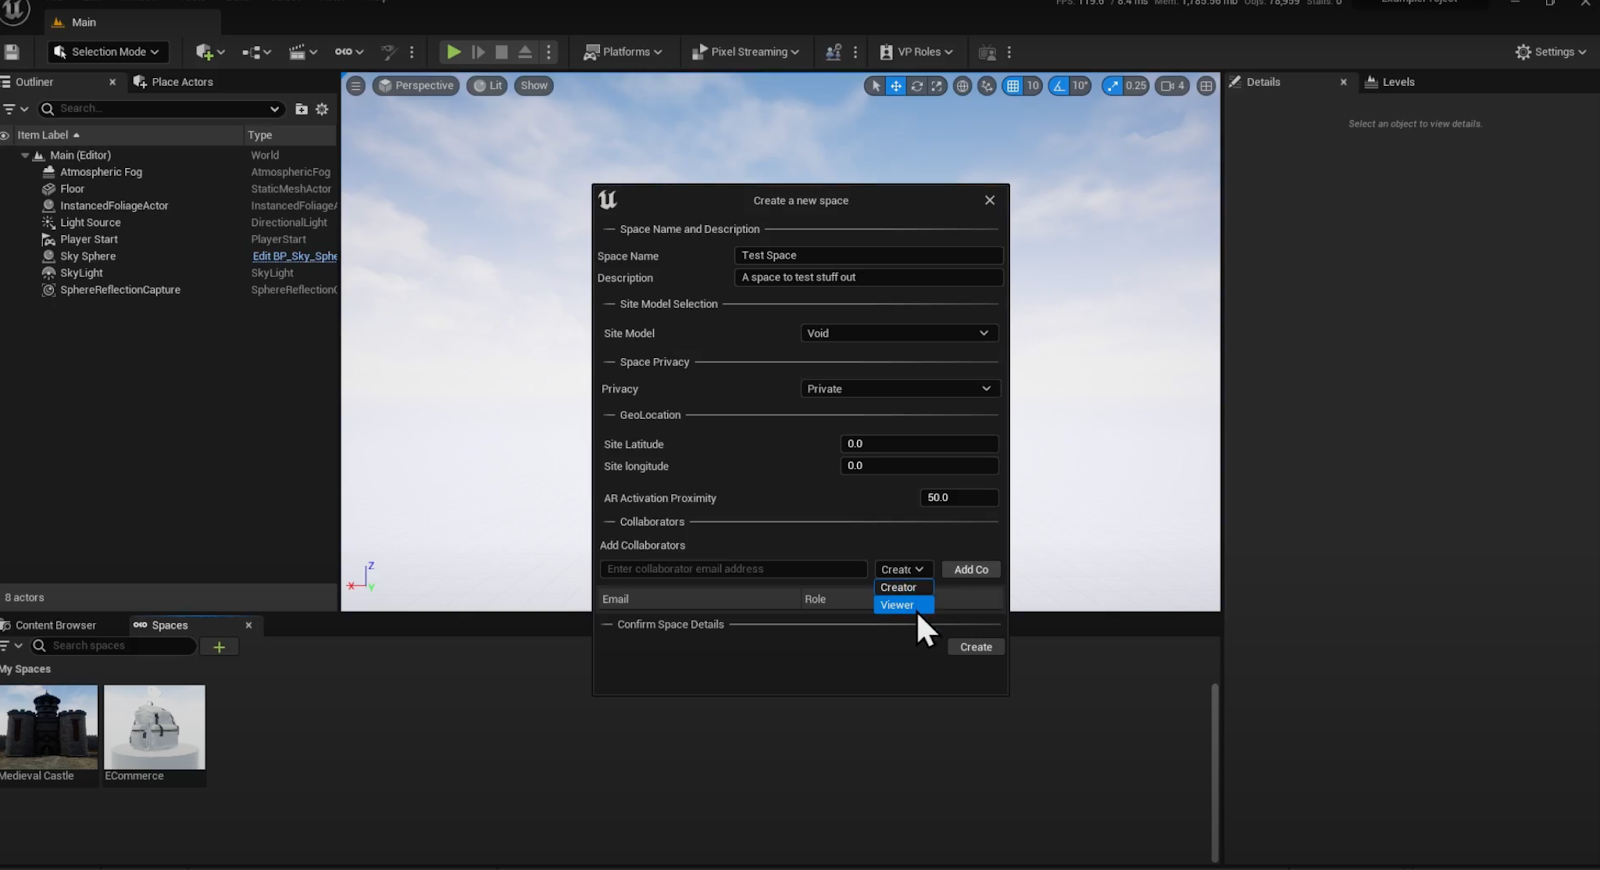The width and height of the screenshot is (1600, 870).
Task: Click the Play button in the toolbar
Action: click(x=453, y=52)
